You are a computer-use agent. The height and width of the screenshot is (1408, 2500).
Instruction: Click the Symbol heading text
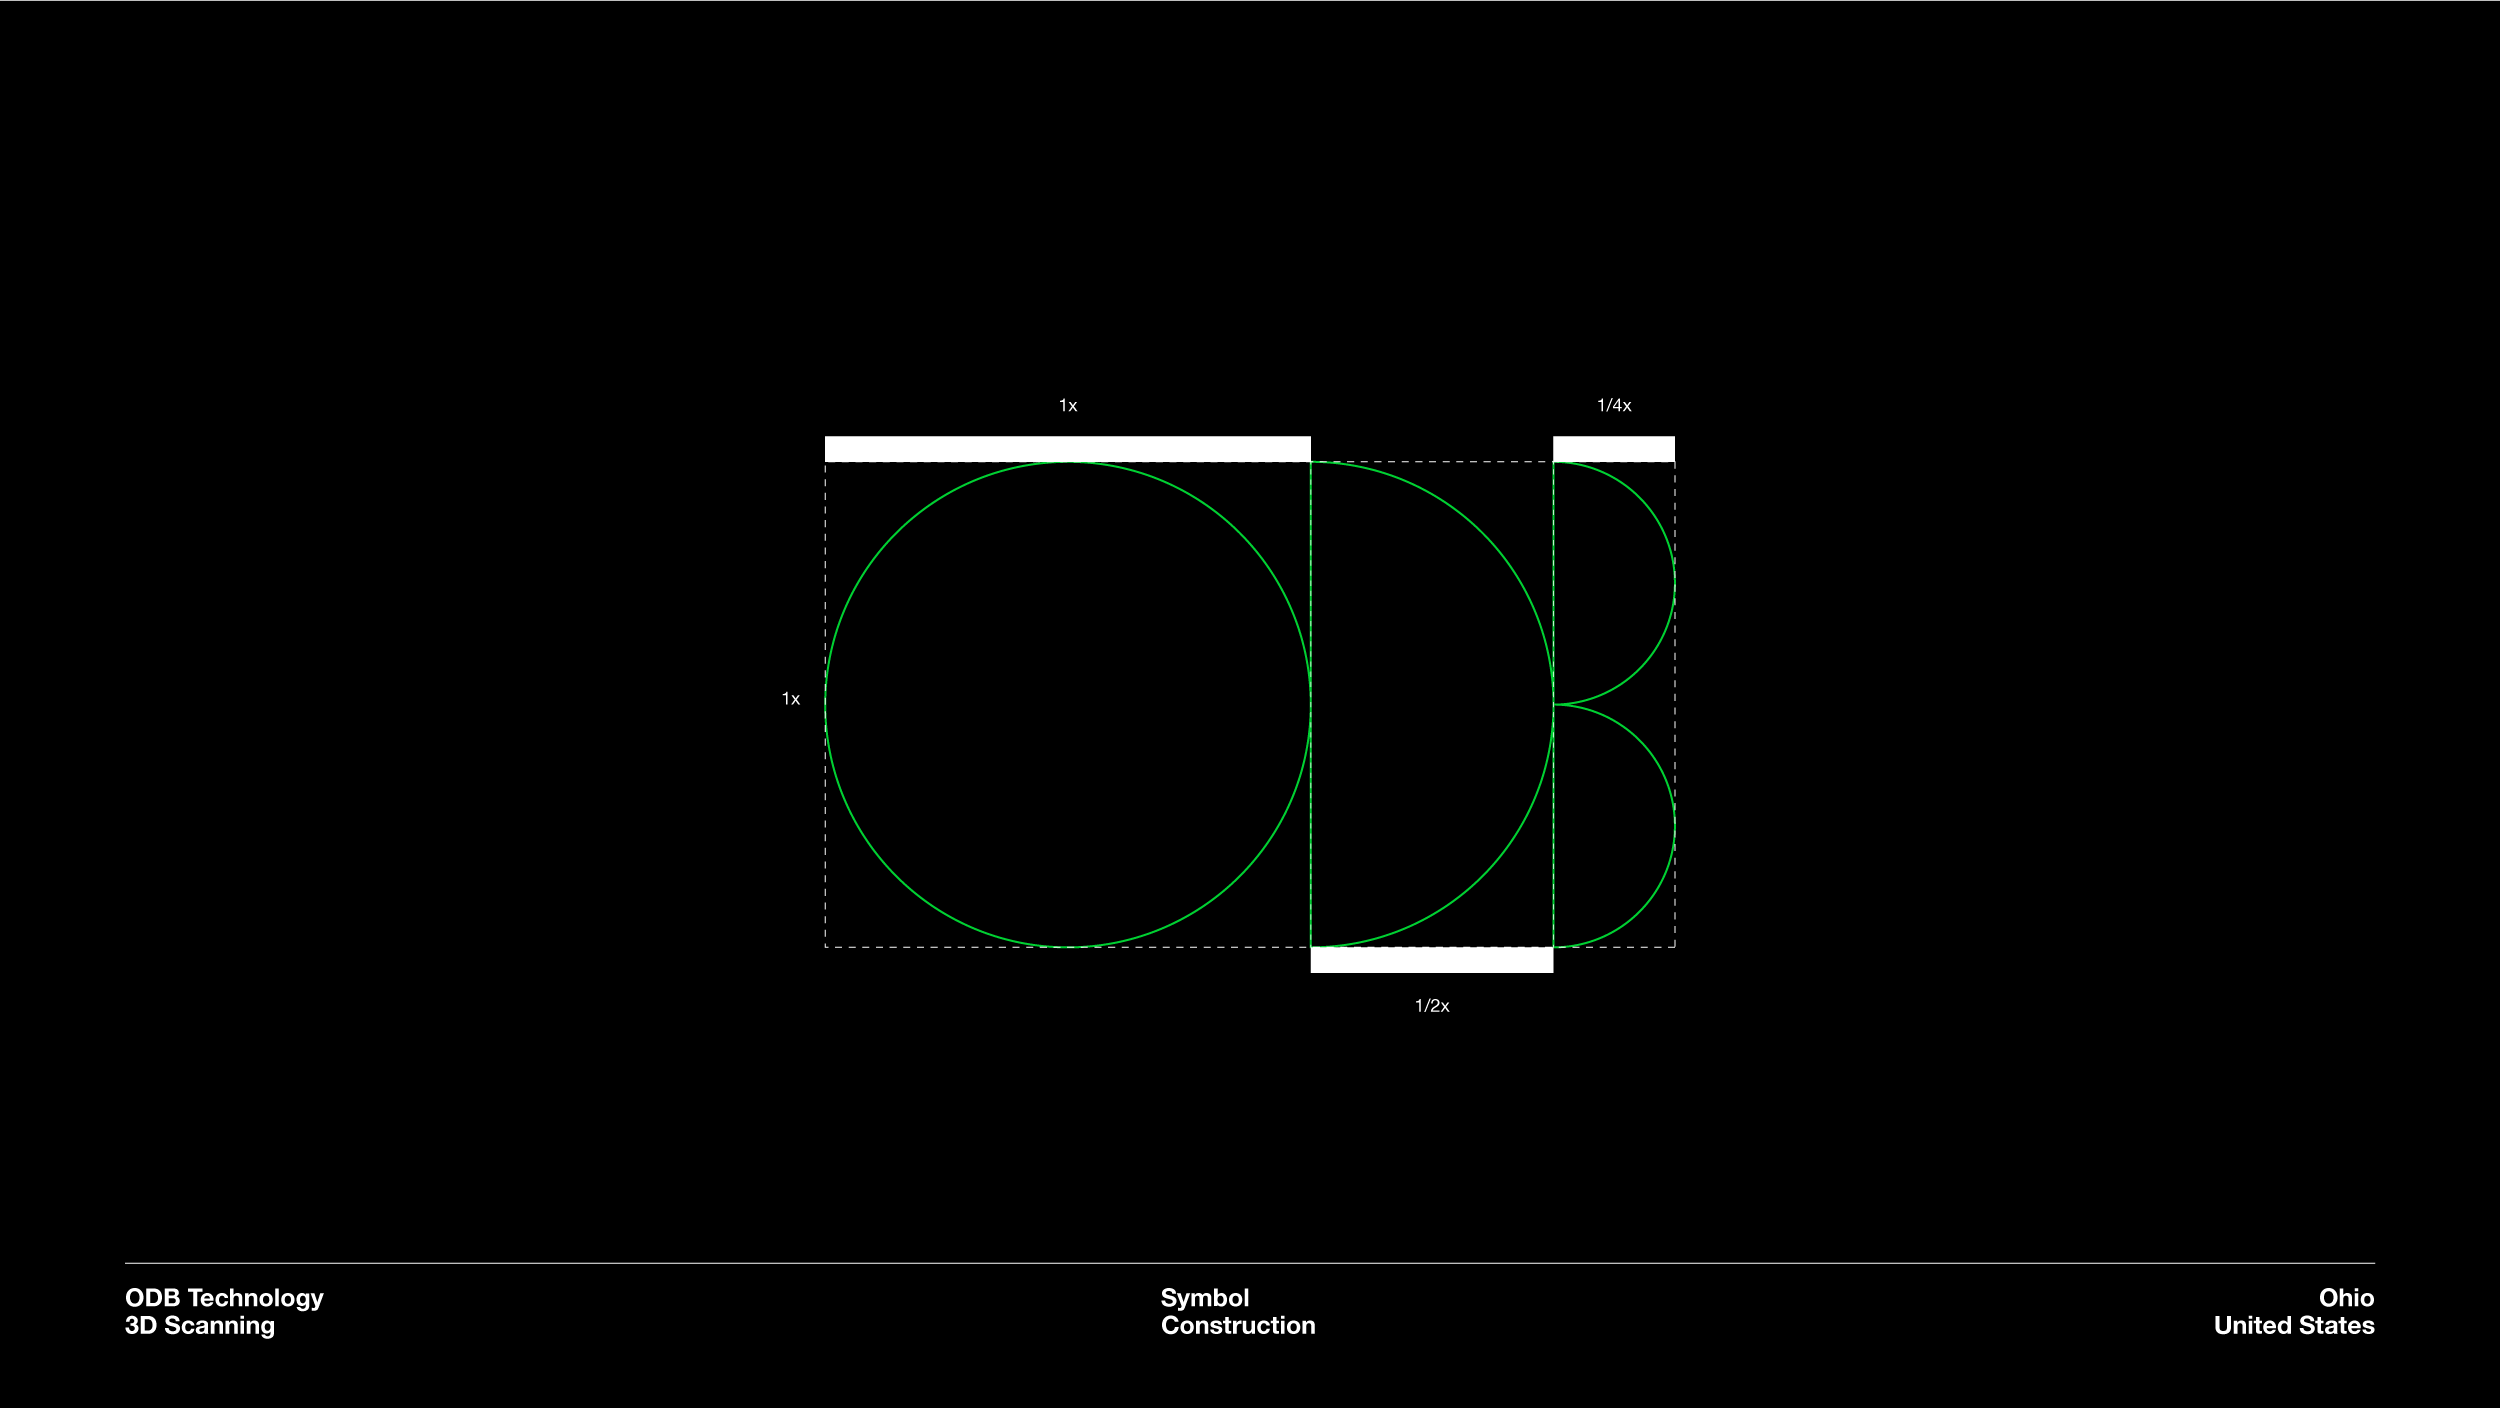coord(1204,1298)
